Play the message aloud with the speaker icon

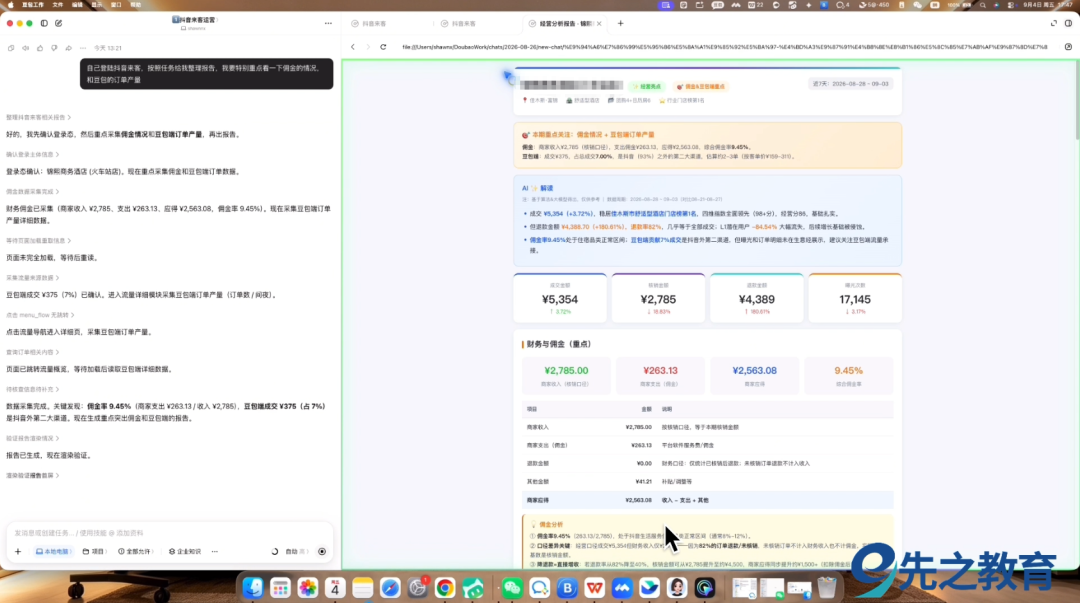click(x=25, y=48)
